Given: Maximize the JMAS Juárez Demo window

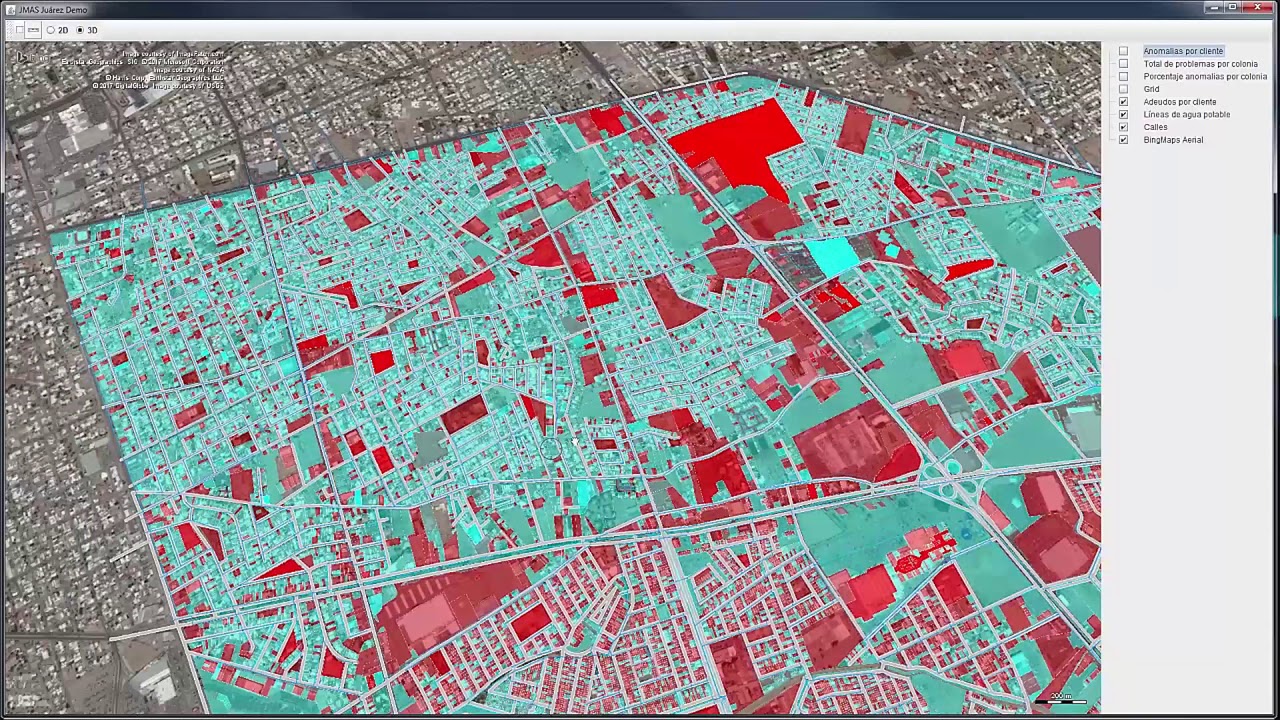Looking at the screenshot, I should (1233, 8).
